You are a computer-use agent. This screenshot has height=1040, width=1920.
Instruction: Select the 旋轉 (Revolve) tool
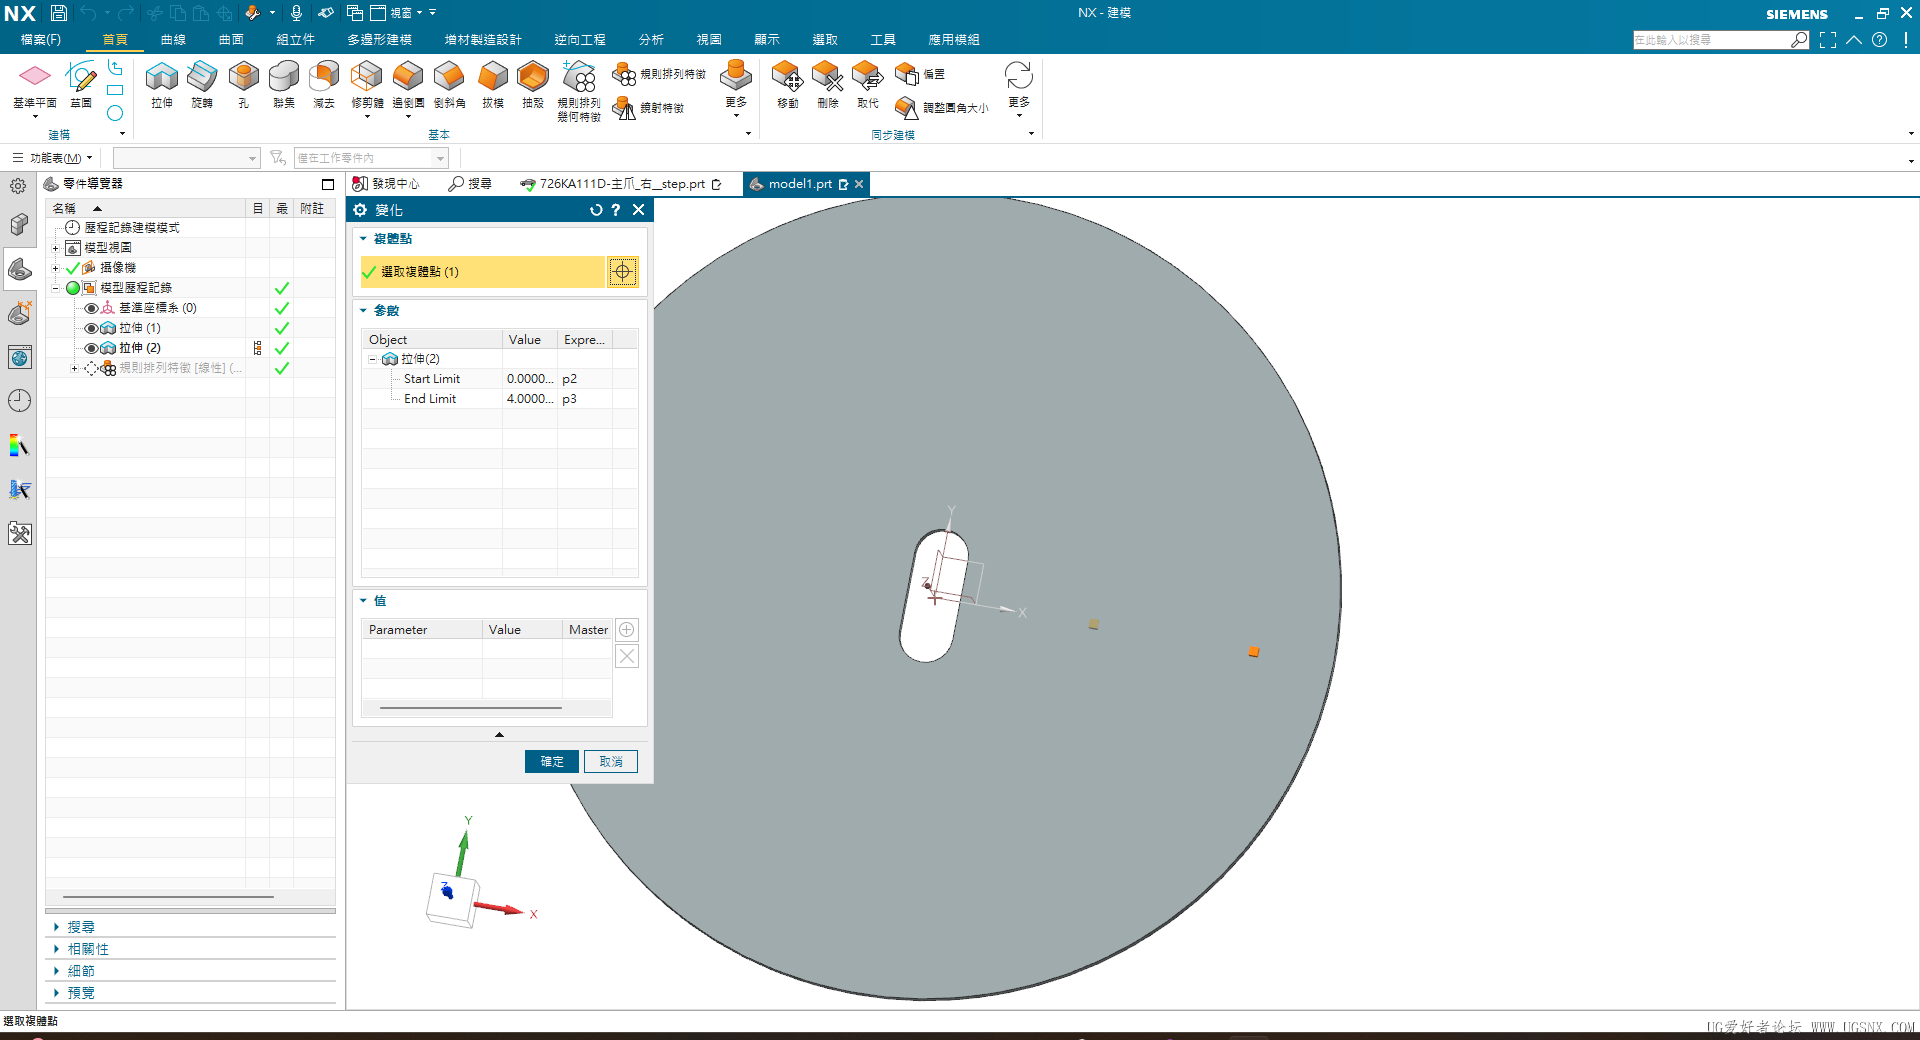tap(202, 84)
